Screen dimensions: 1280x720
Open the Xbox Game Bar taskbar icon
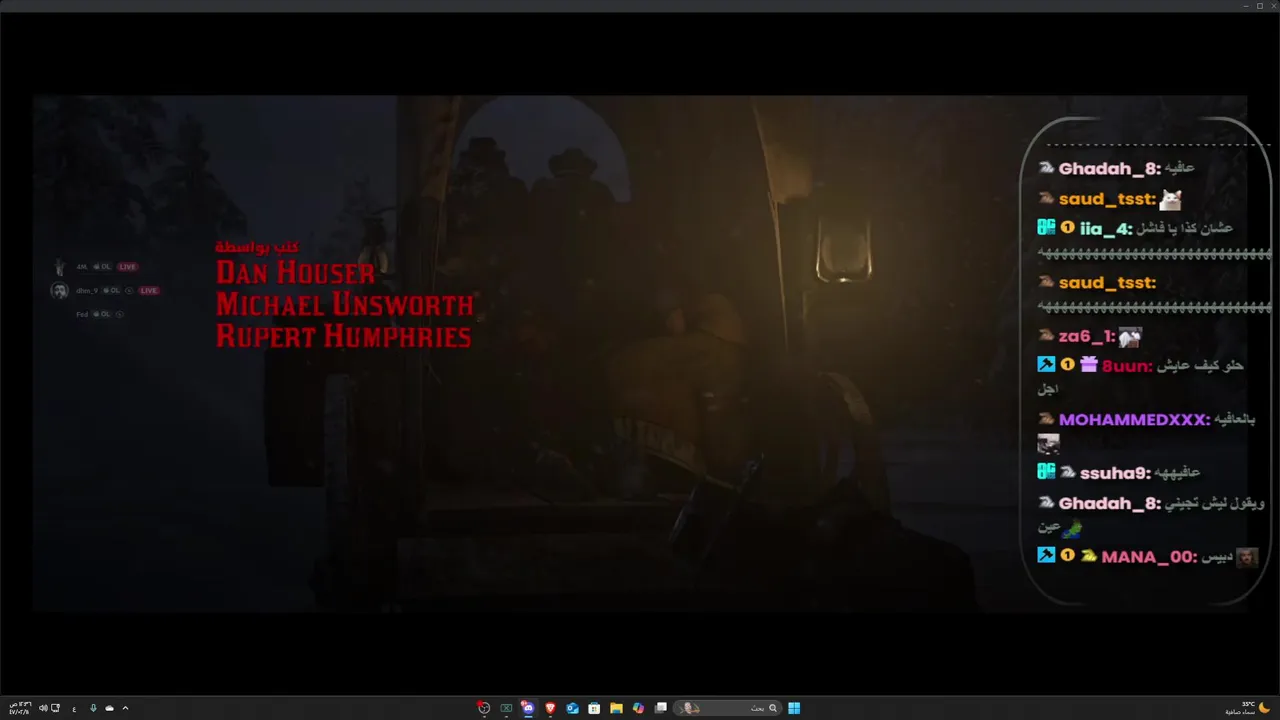tap(506, 708)
